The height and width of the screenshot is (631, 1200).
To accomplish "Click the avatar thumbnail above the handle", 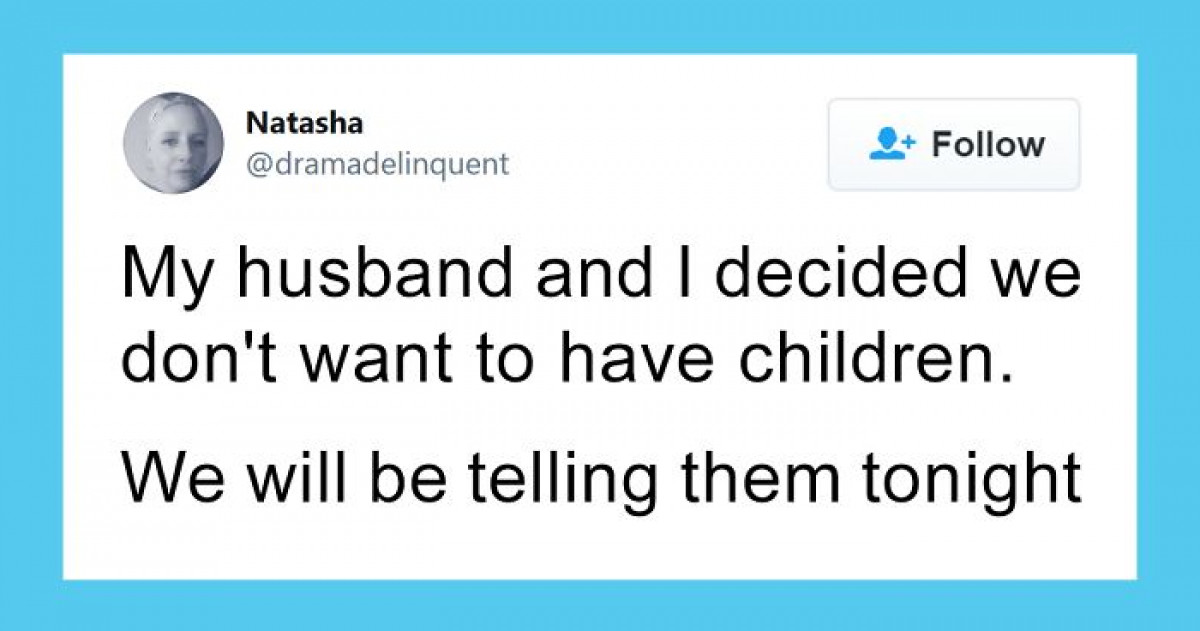I will 175,143.
